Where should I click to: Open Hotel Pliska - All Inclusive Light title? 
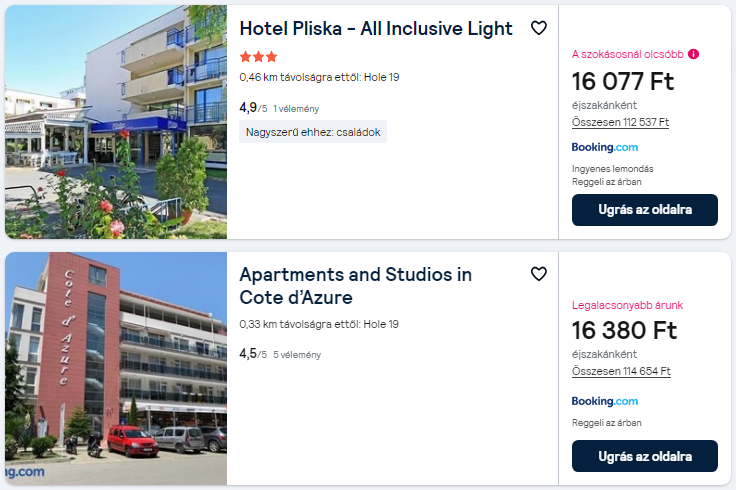pos(376,29)
